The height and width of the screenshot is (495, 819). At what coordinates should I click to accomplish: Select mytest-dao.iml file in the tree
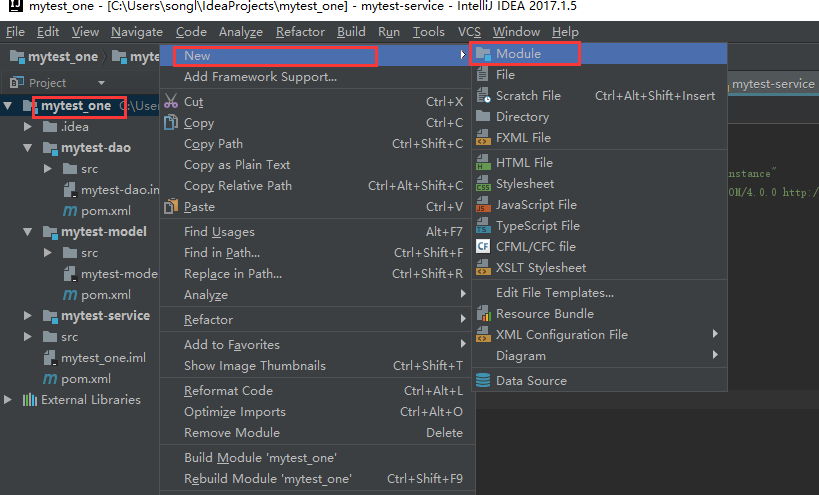click(120, 190)
